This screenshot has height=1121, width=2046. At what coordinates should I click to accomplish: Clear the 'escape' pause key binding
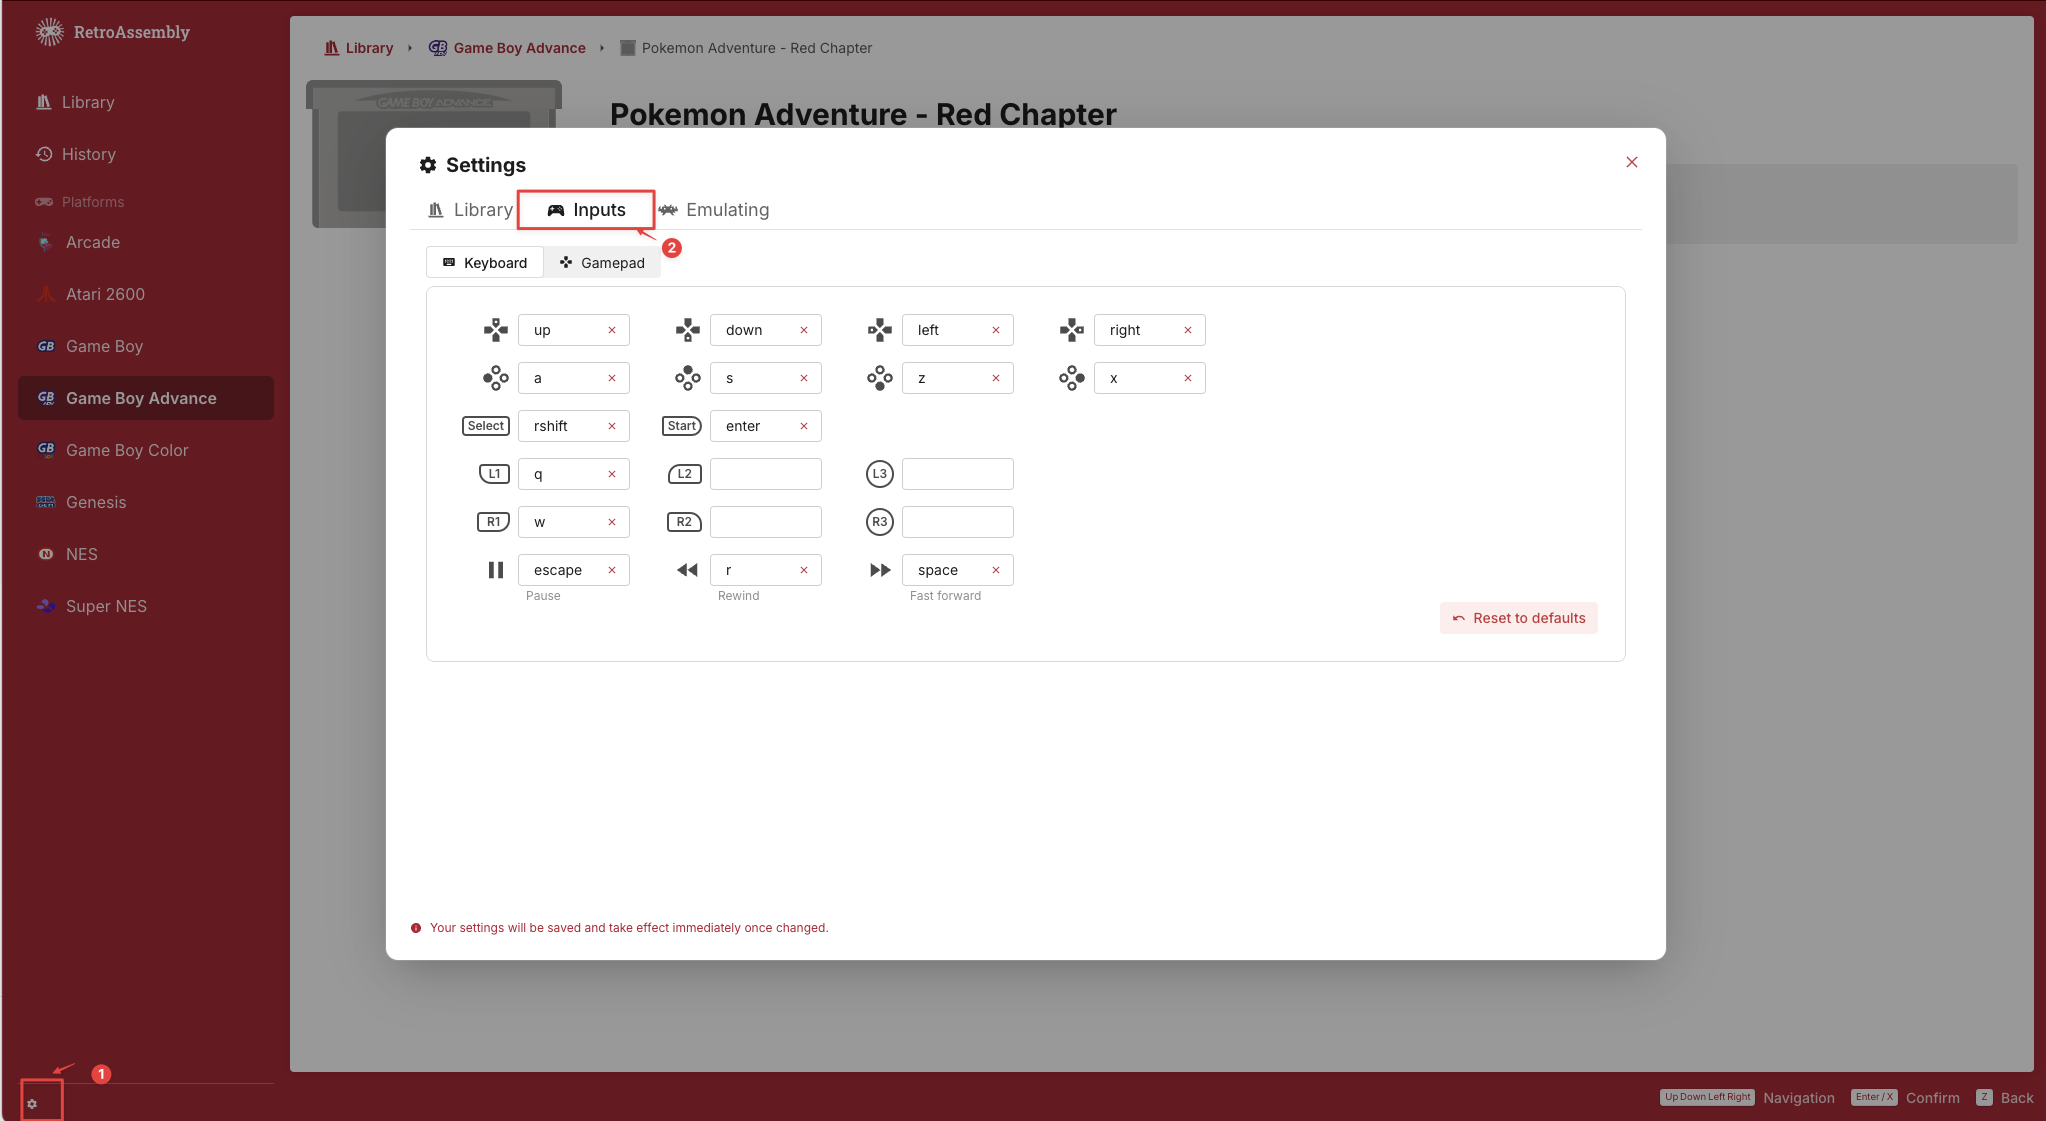coord(612,570)
